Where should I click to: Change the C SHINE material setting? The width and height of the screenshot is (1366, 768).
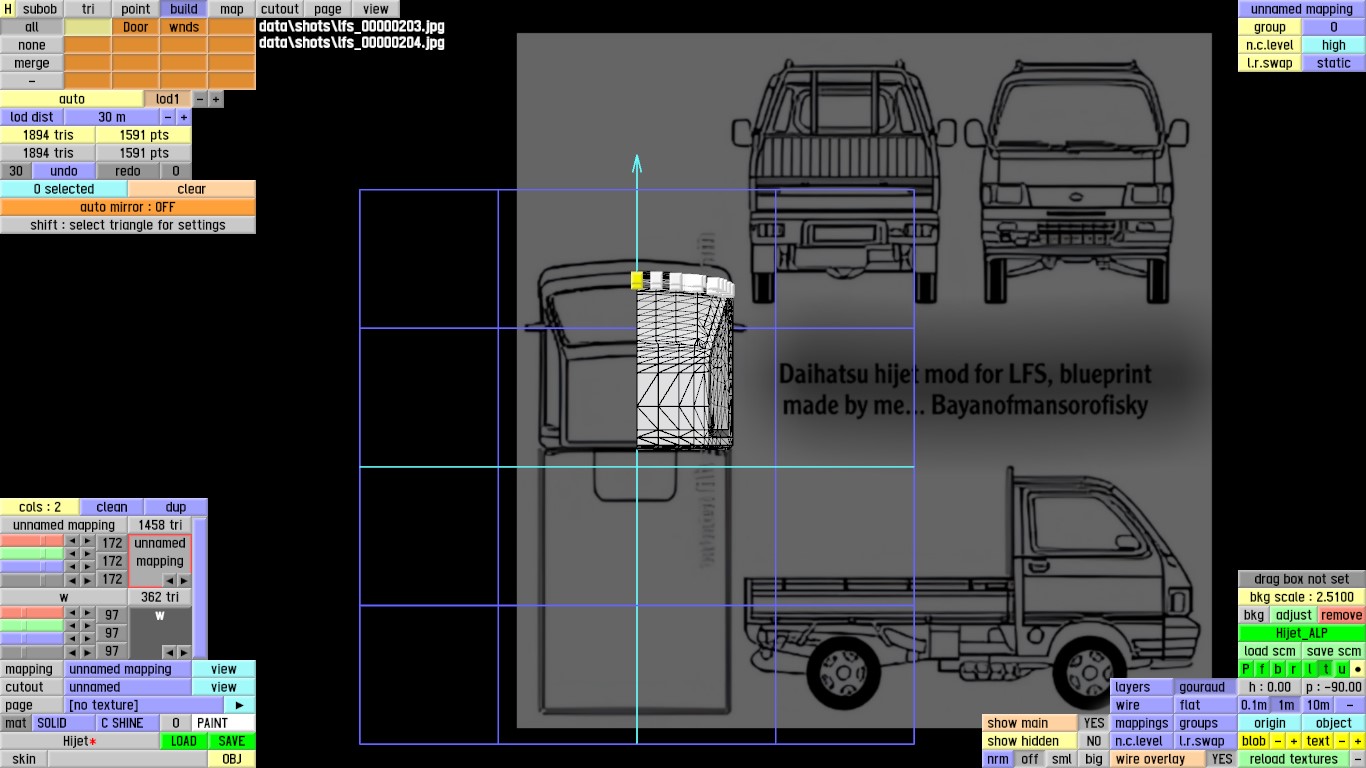128,723
